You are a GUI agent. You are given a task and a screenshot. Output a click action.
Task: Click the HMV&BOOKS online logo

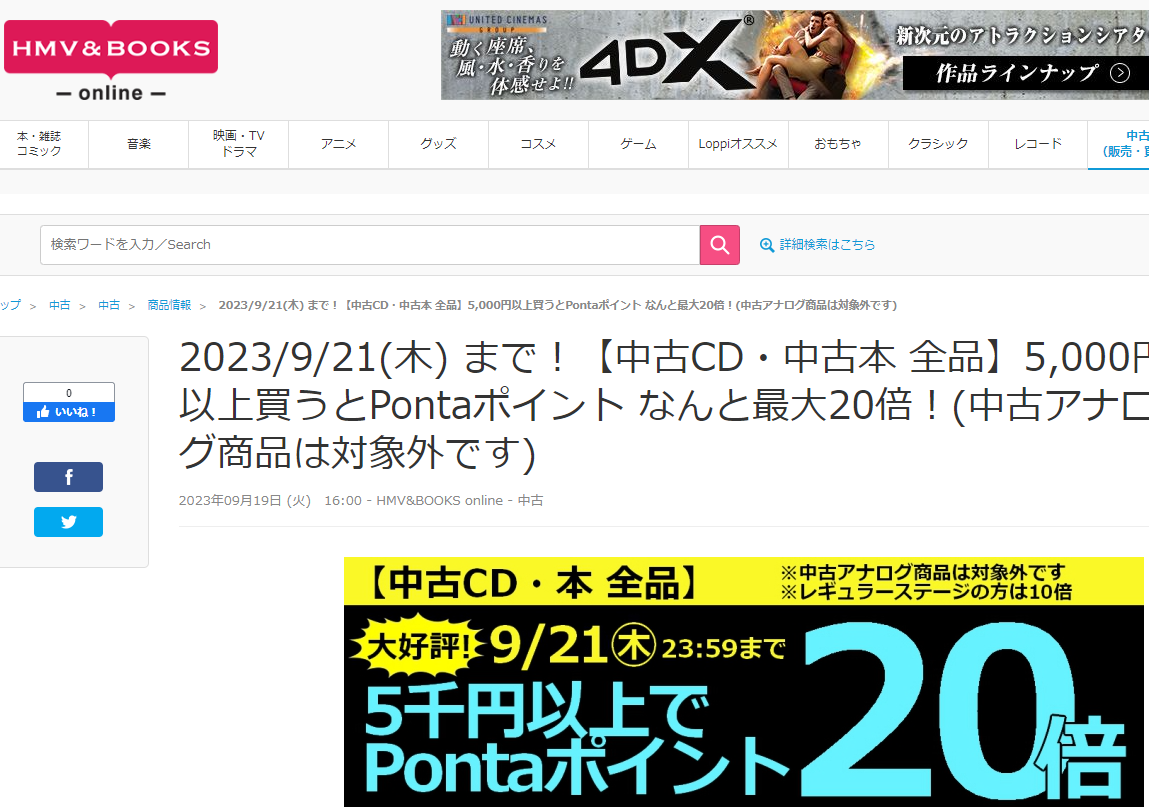(x=111, y=61)
